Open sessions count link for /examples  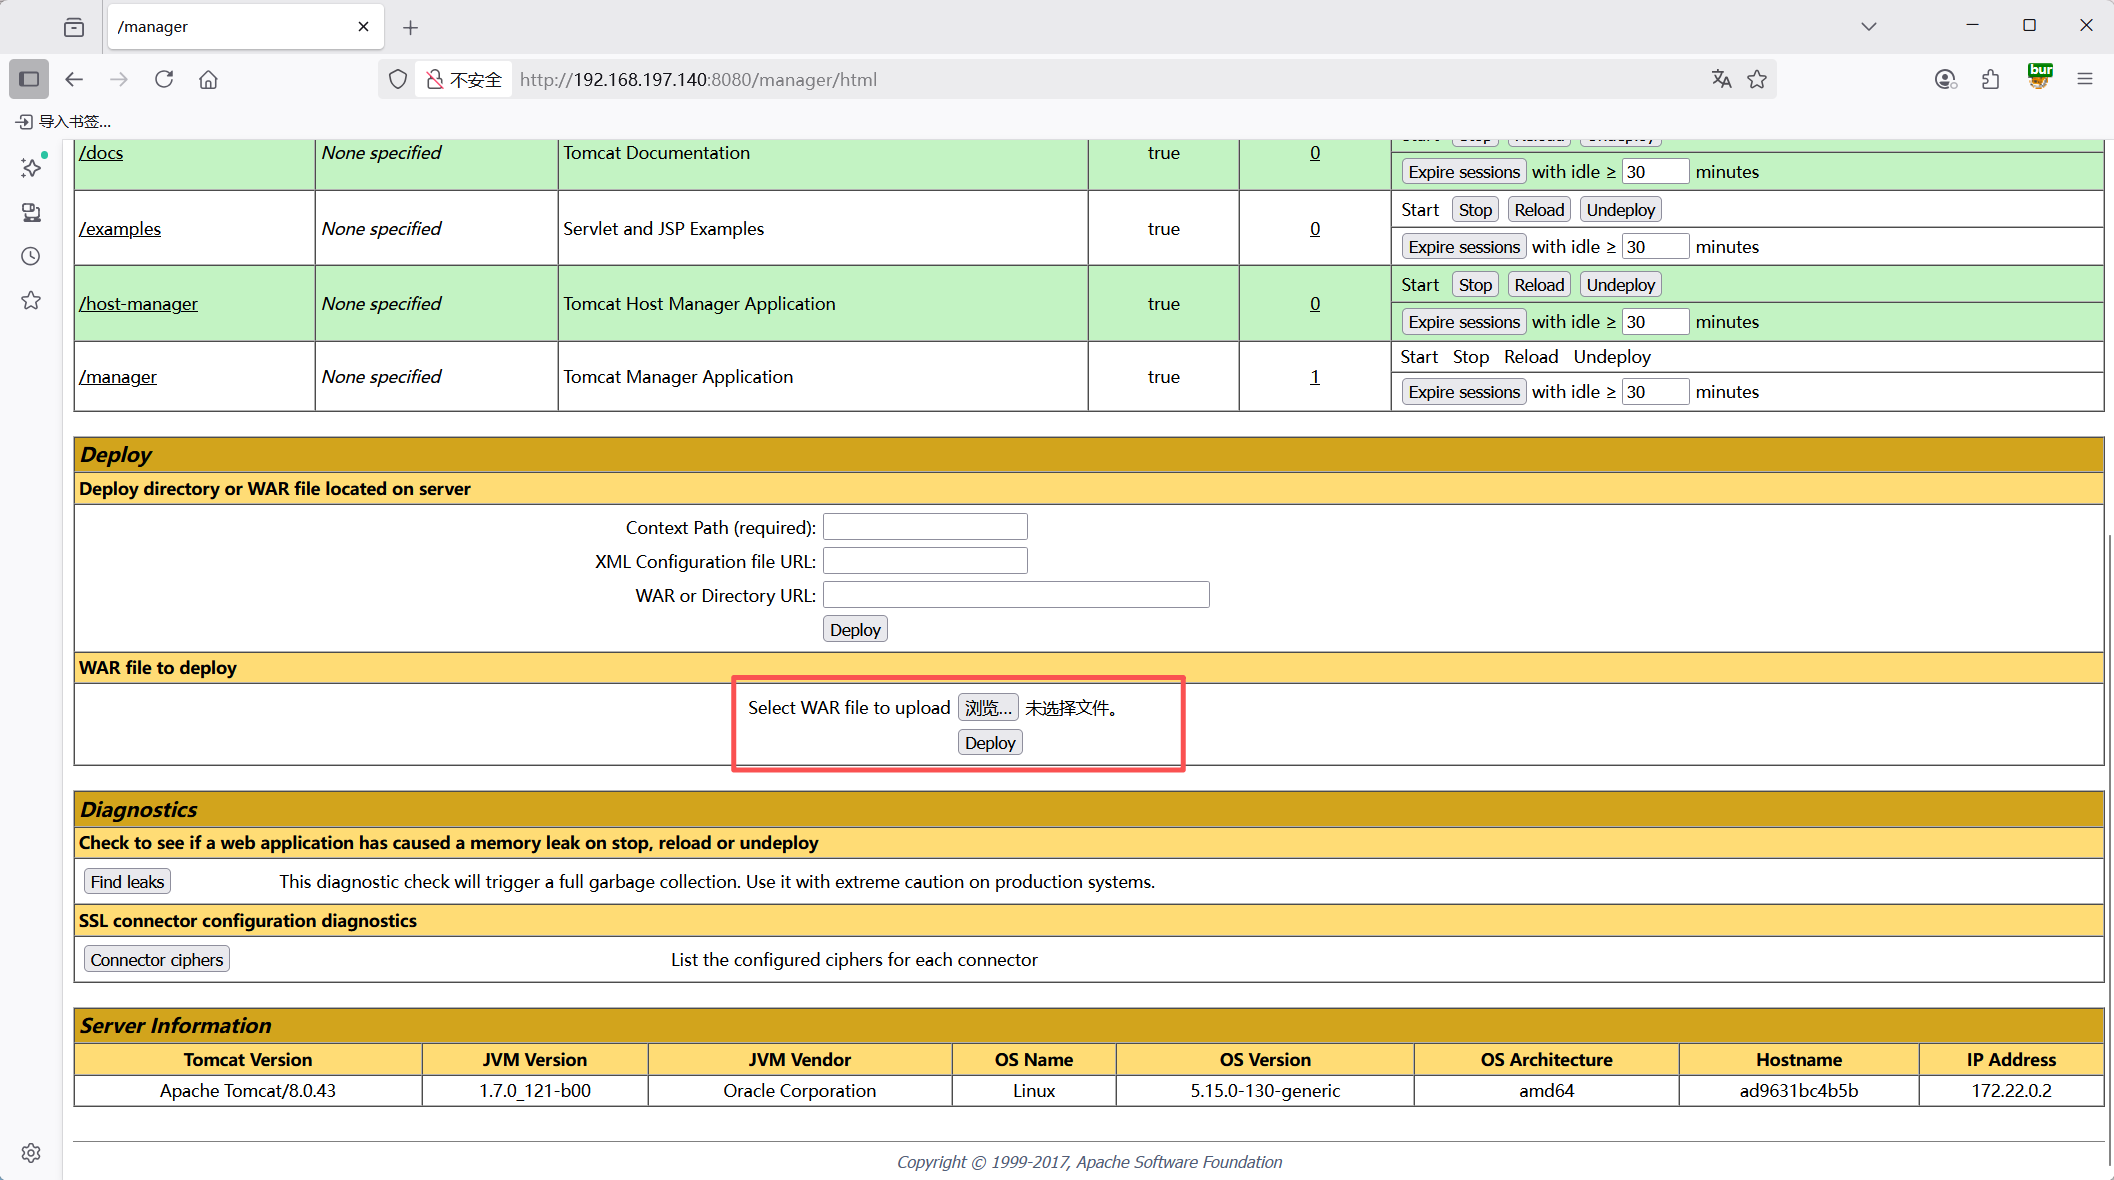(1315, 229)
